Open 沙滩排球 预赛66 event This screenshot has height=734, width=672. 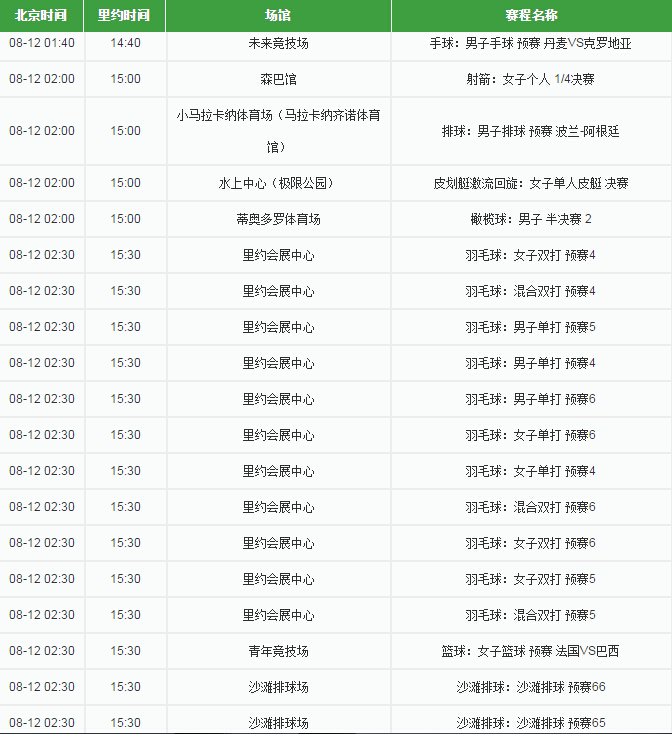point(531,687)
